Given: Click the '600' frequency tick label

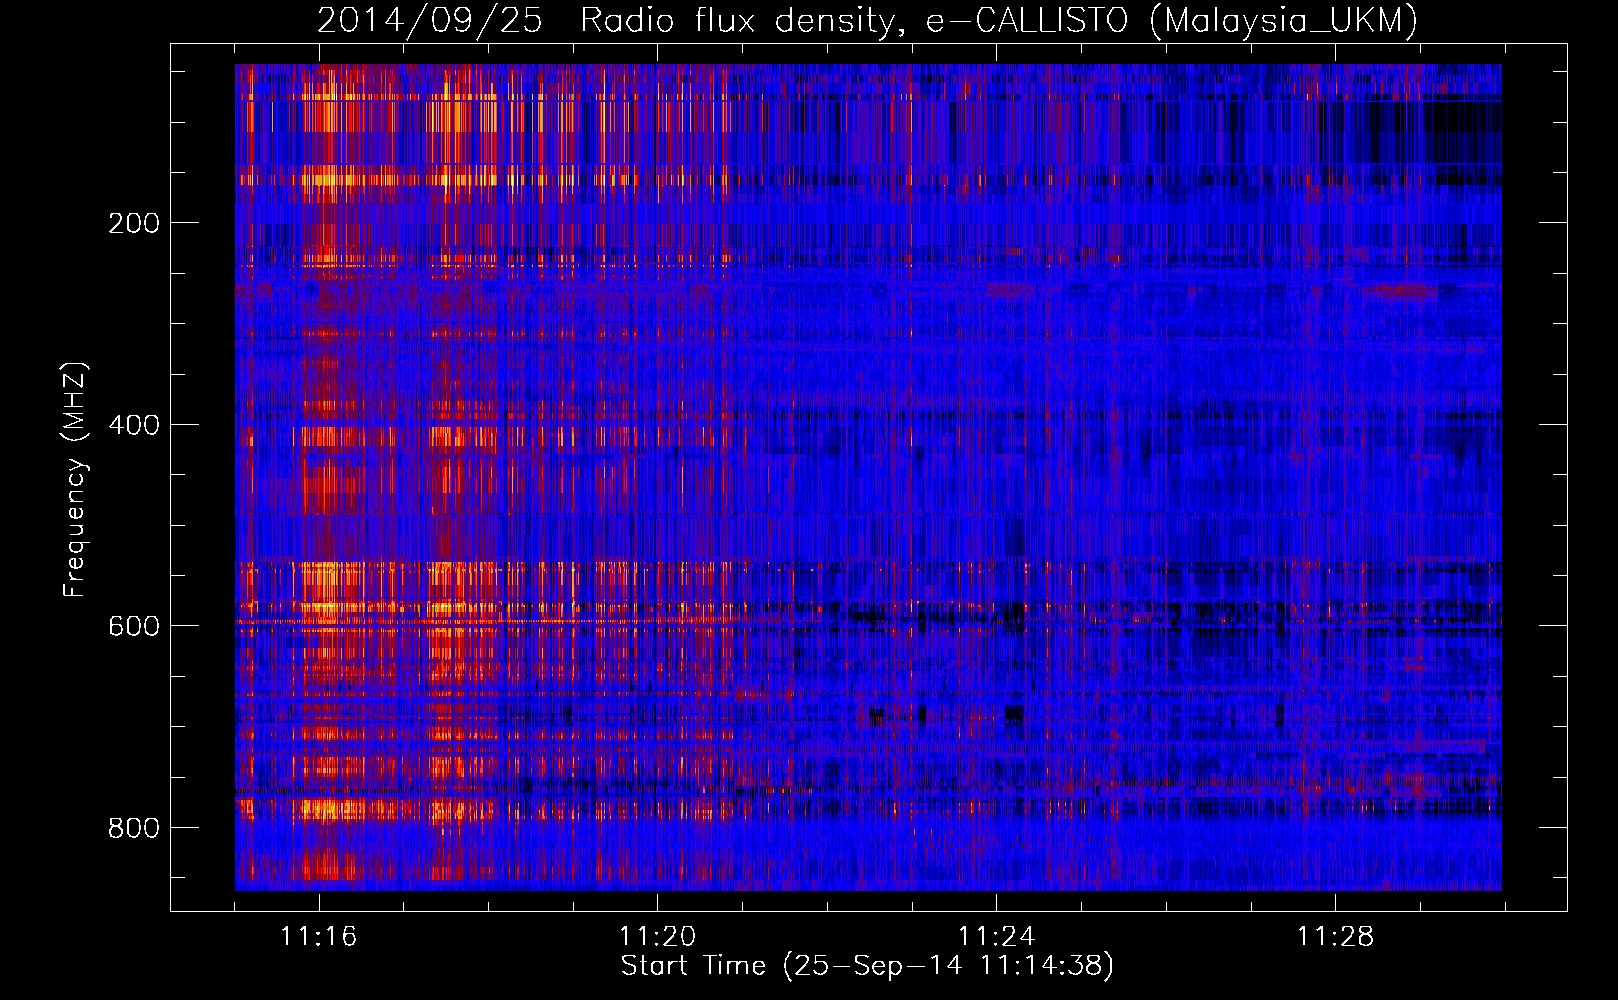Looking at the screenshot, I should coord(134,626).
